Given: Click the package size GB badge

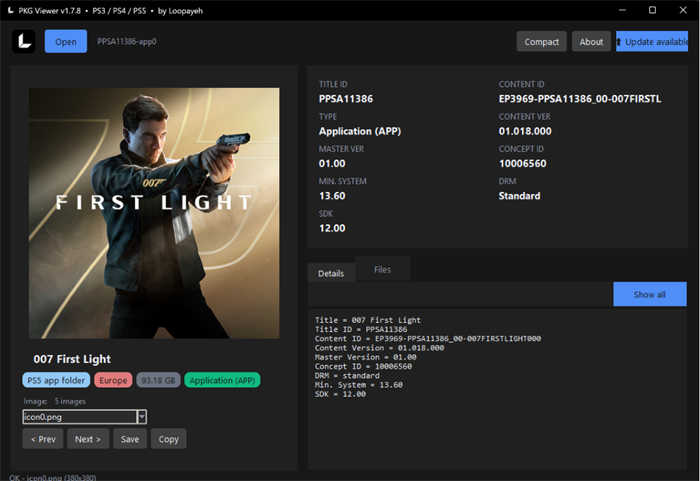Looking at the screenshot, I should pos(158,380).
